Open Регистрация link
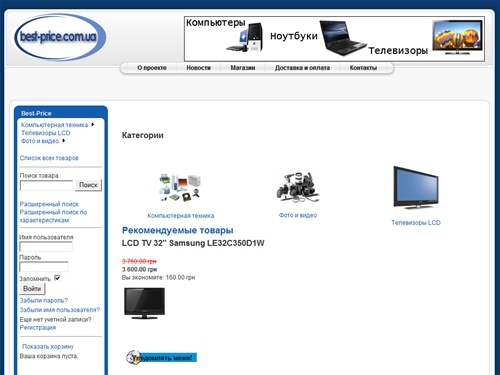 pyautogui.click(x=38, y=328)
